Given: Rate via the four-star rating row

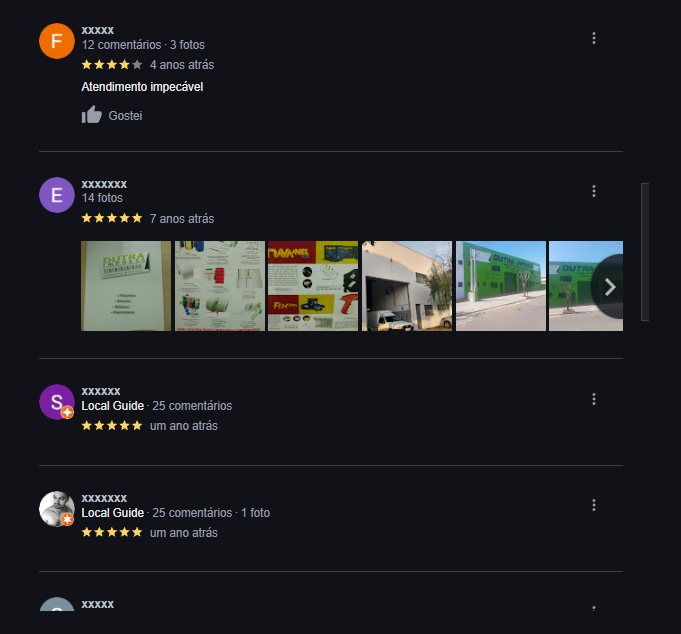Looking at the screenshot, I should [112, 65].
